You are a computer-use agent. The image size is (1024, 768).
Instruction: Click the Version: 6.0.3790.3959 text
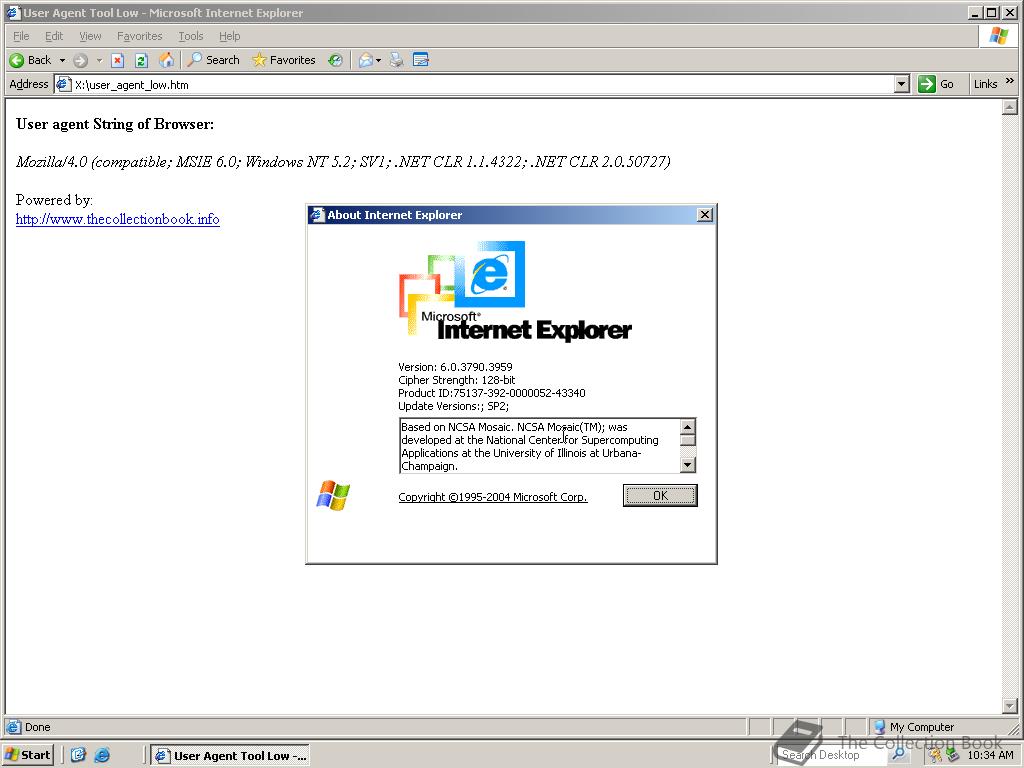coord(455,367)
